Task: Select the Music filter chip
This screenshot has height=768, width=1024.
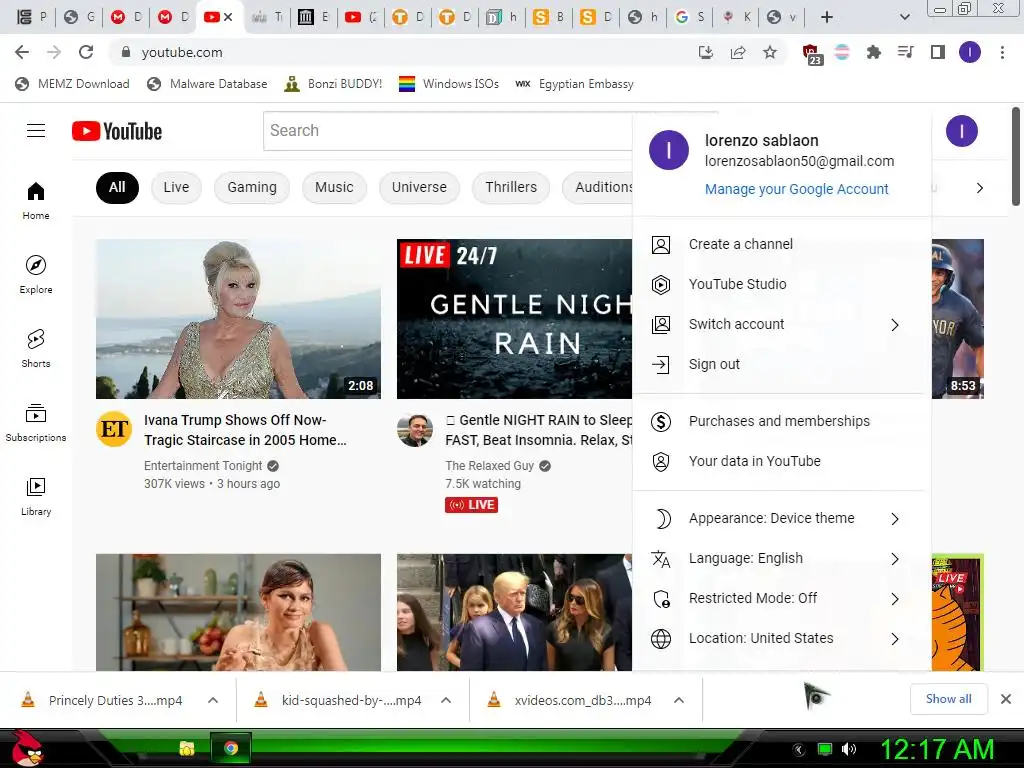Action: point(334,188)
